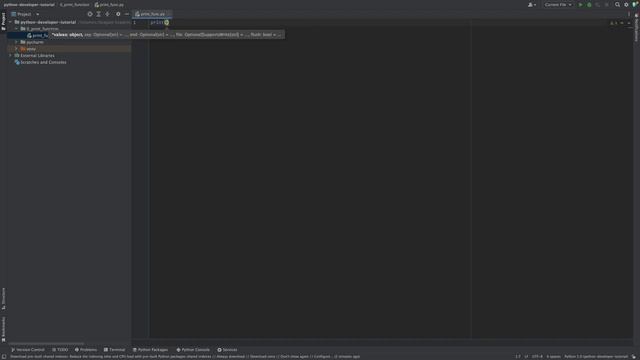This screenshot has height=360, width=640.
Task: Collapse the 0_print_function folder
Action: [17, 29]
